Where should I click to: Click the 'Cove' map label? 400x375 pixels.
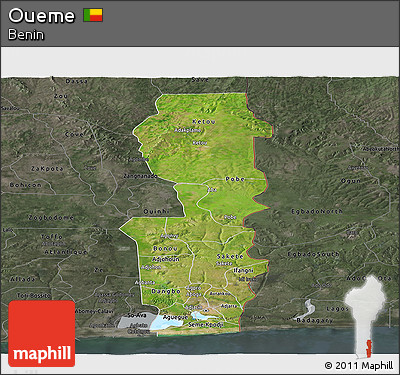74,135
